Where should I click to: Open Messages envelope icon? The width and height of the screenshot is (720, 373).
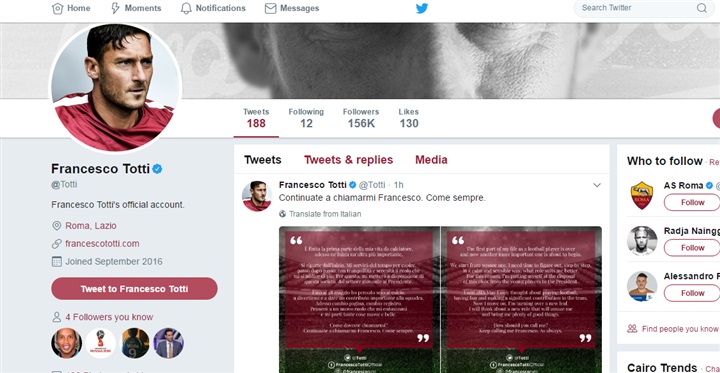click(270, 8)
